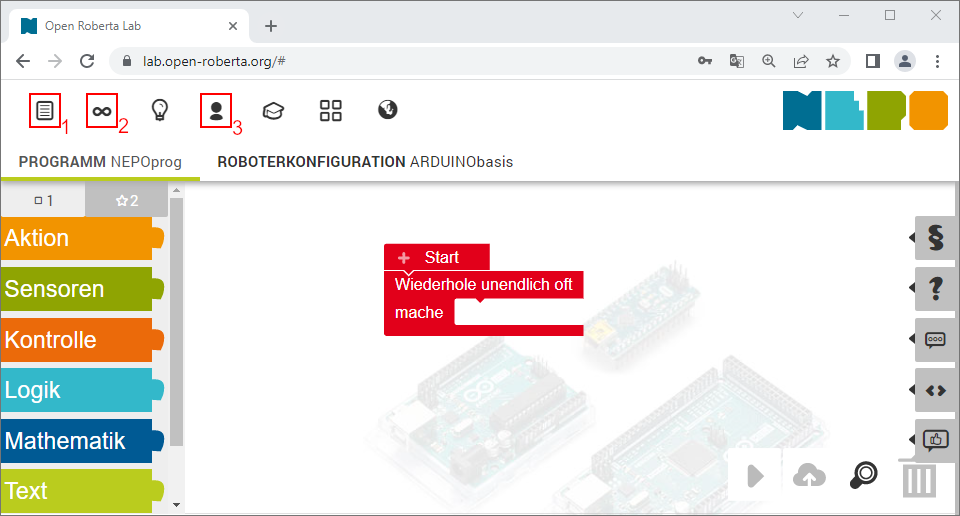Open the Text block category
Image resolution: width=960 pixels, height=516 pixels.
(82, 491)
